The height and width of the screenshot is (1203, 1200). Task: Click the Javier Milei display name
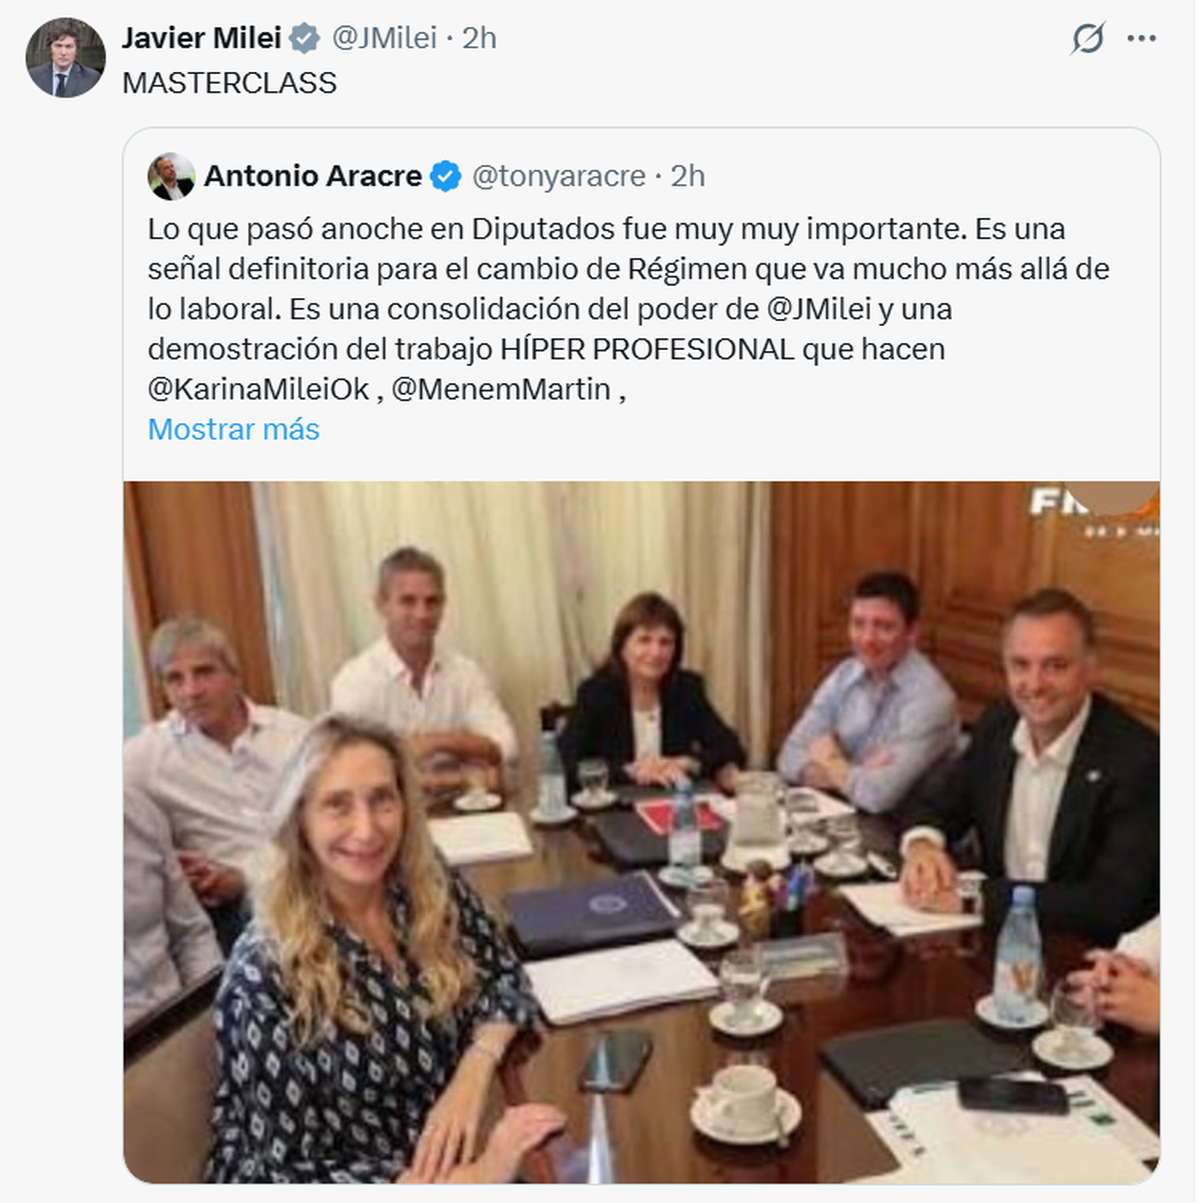pyautogui.click(x=201, y=38)
